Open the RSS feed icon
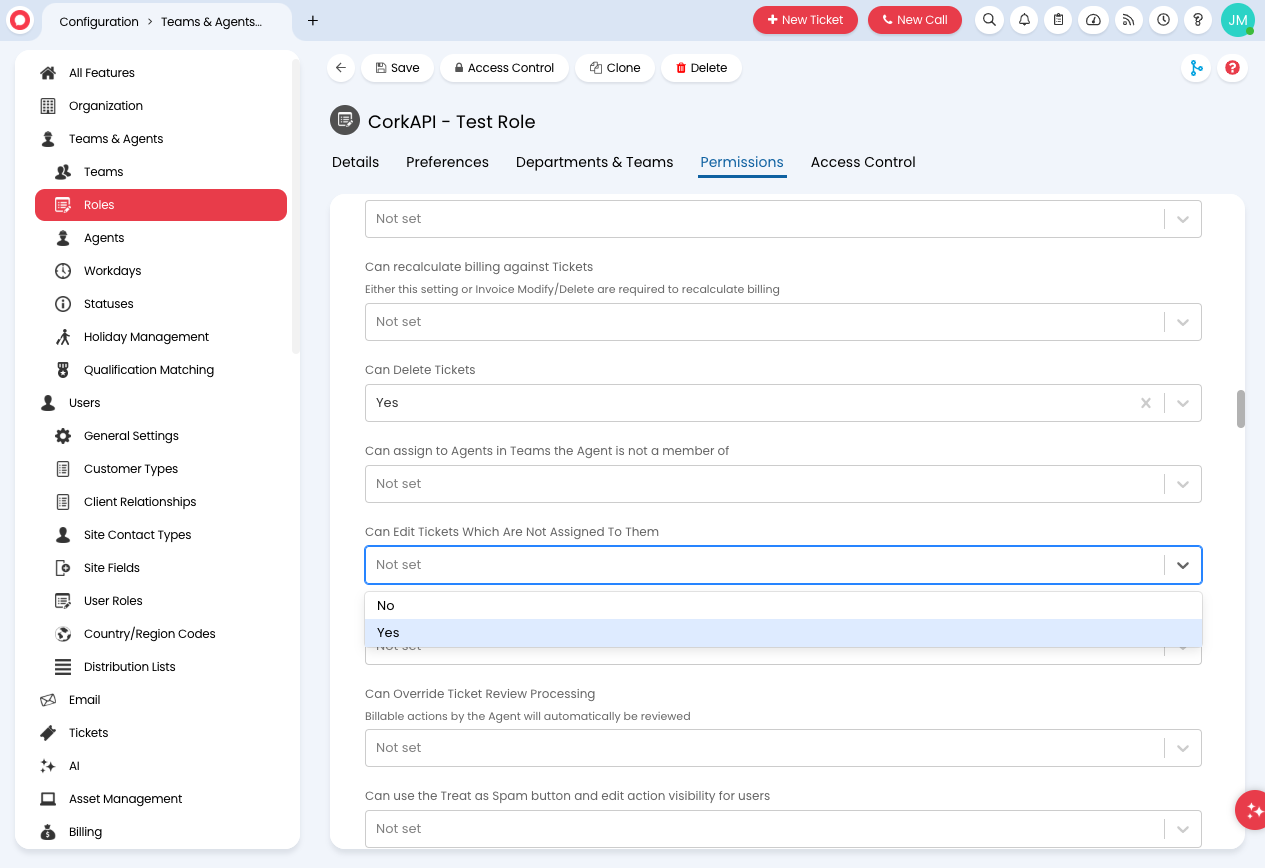Image resolution: width=1265 pixels, height=868 pixels. (1129, 20)
